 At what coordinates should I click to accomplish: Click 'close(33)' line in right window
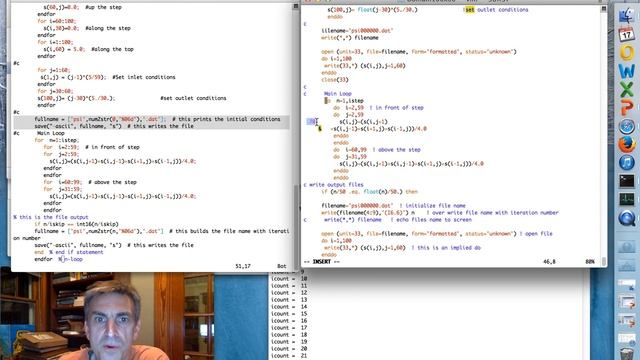(x=335, y=80)
